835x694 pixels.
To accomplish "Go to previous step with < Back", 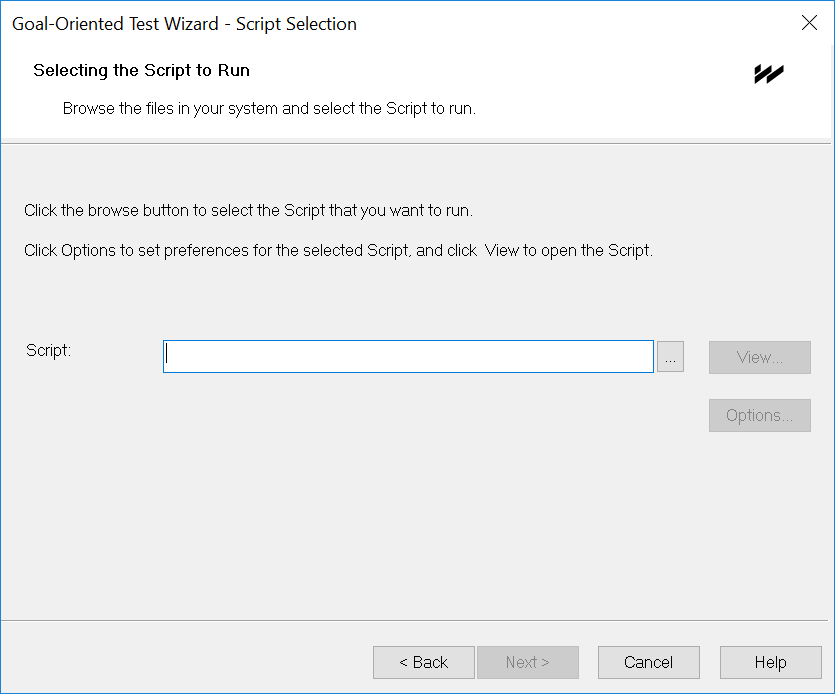I will (423, 662).
